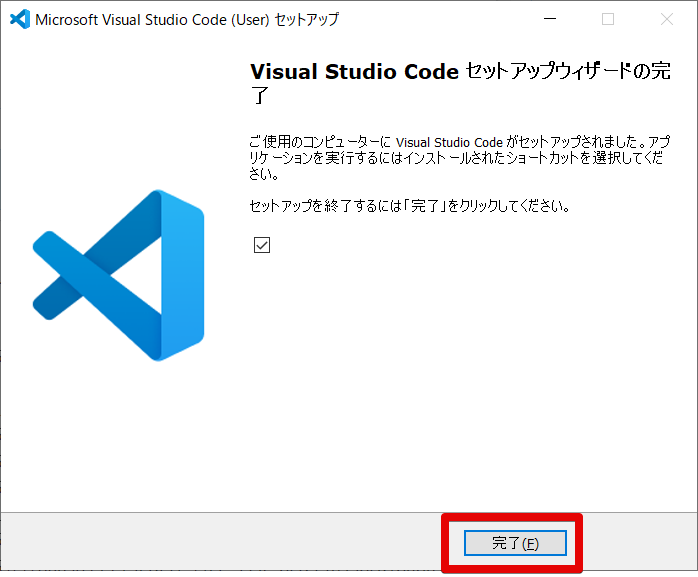Click the 'セットアップ' word in title bar
698x577 pixels.
pos(306,19)
